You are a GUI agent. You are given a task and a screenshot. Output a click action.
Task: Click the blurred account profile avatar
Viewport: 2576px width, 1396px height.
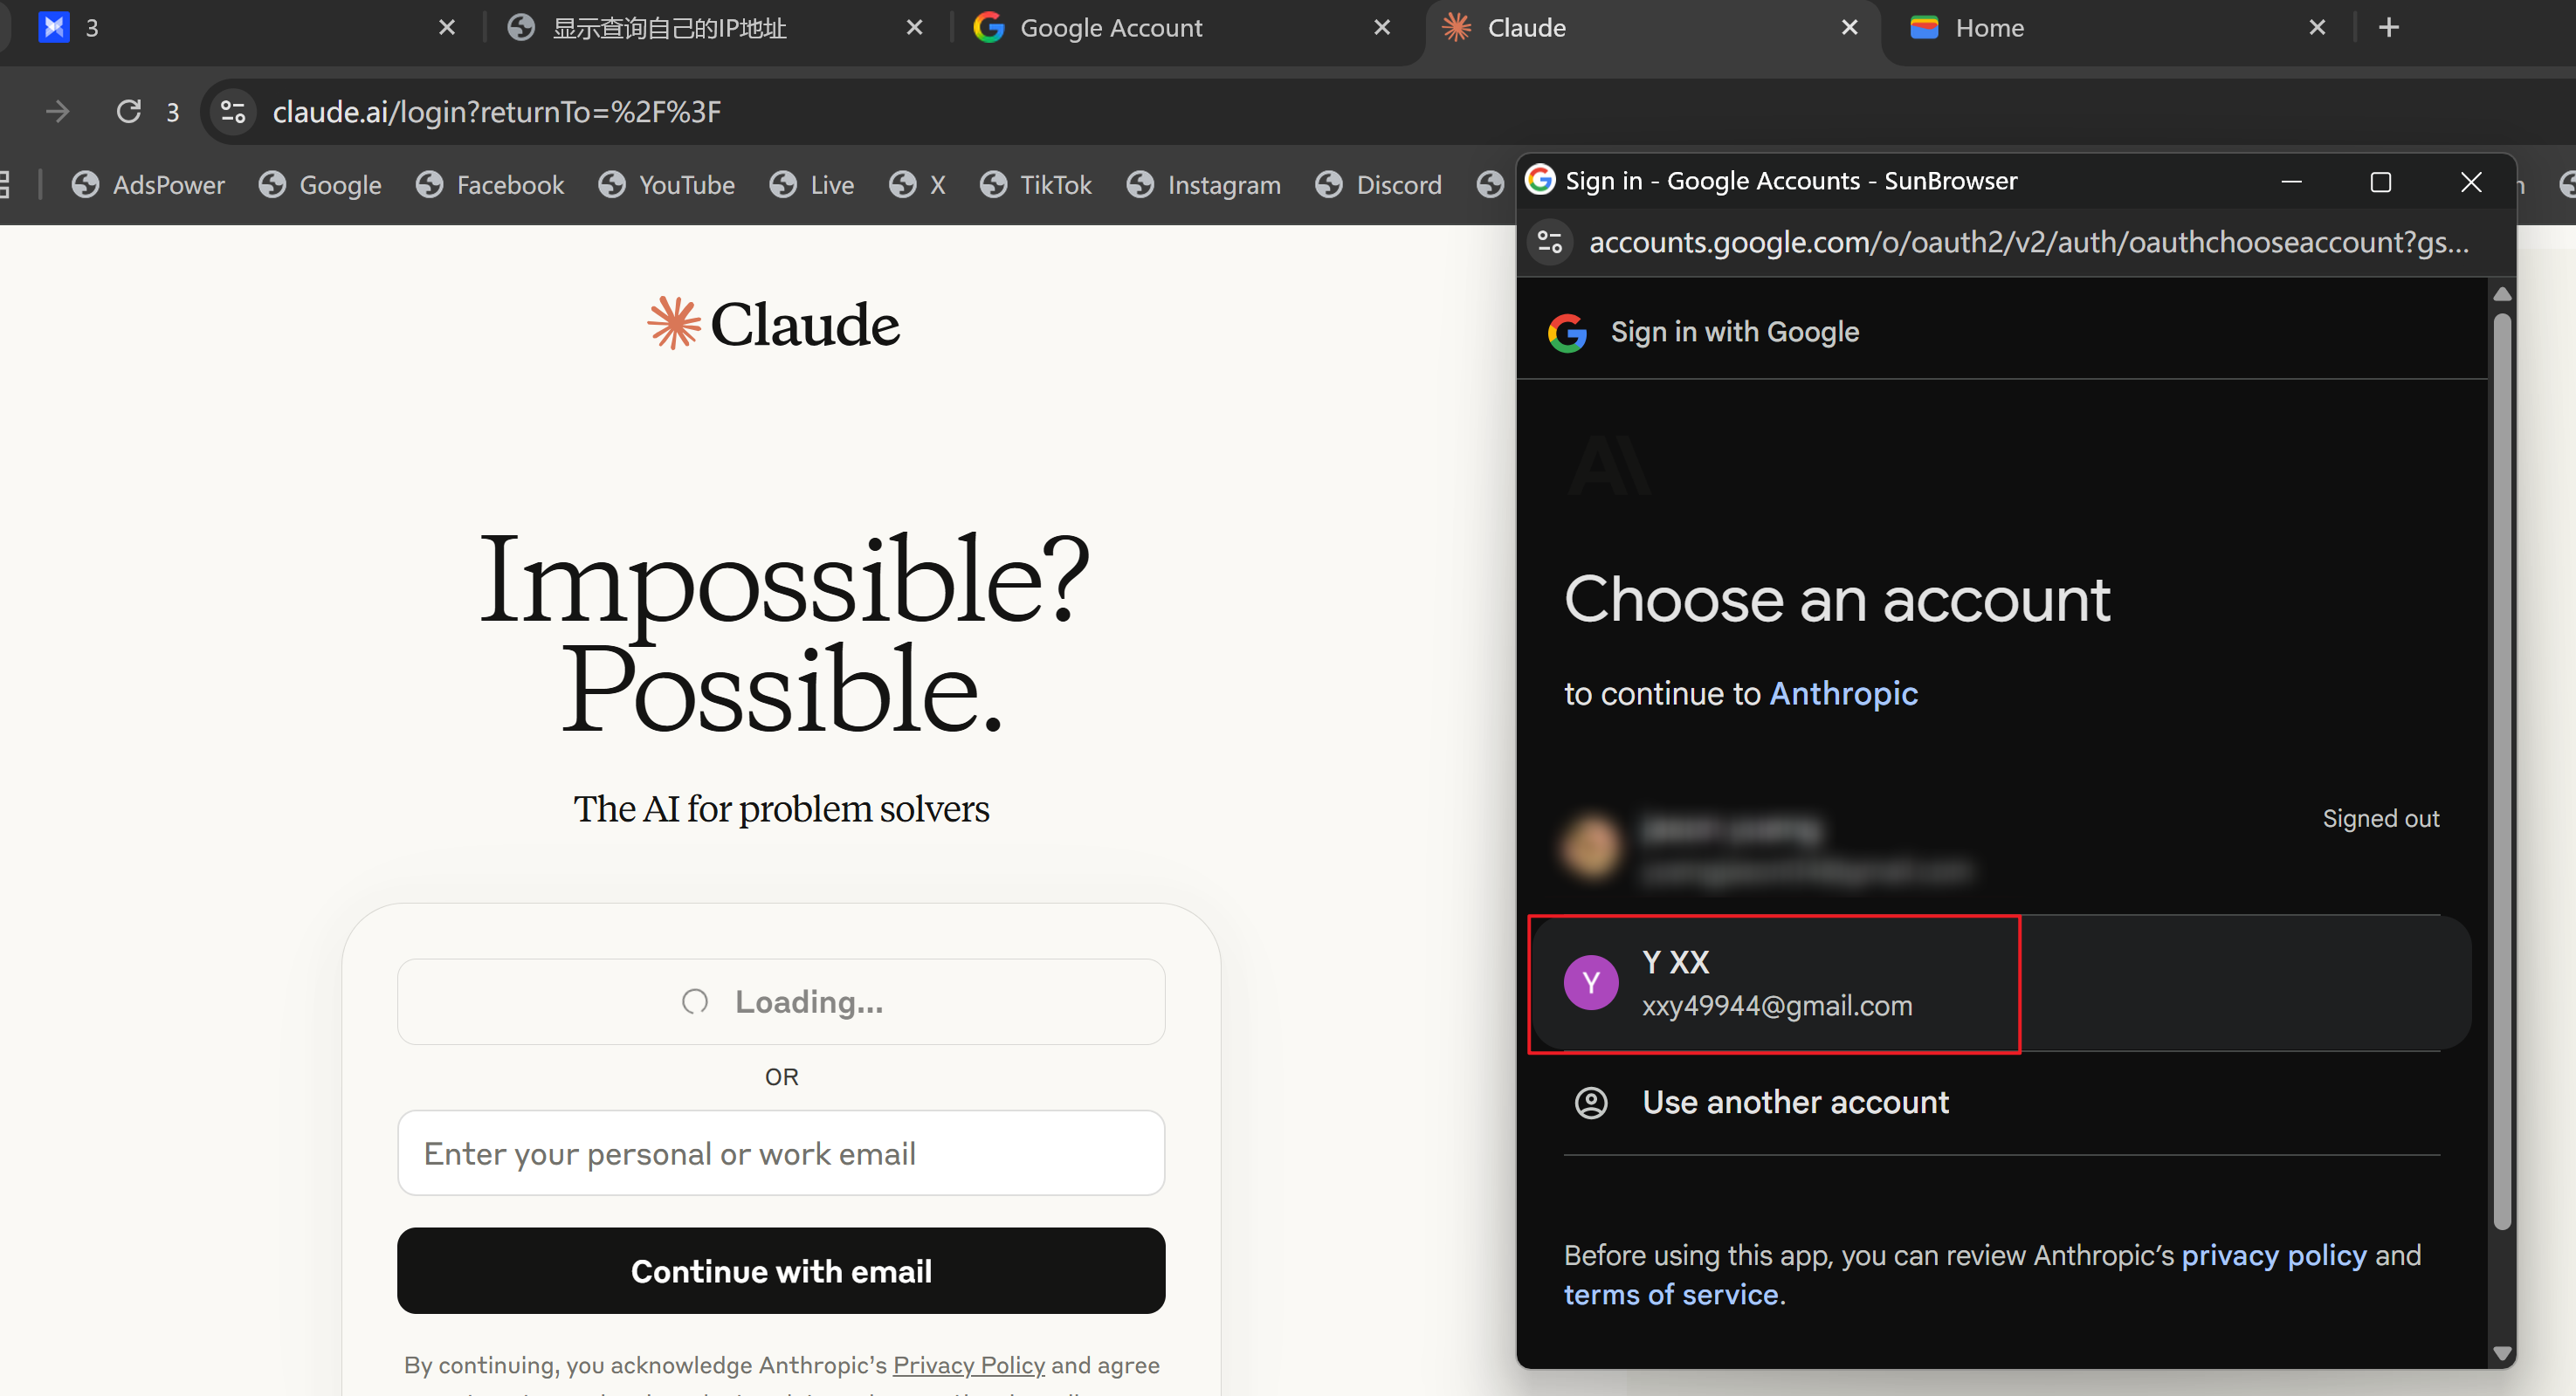[x=1591, y=846]
